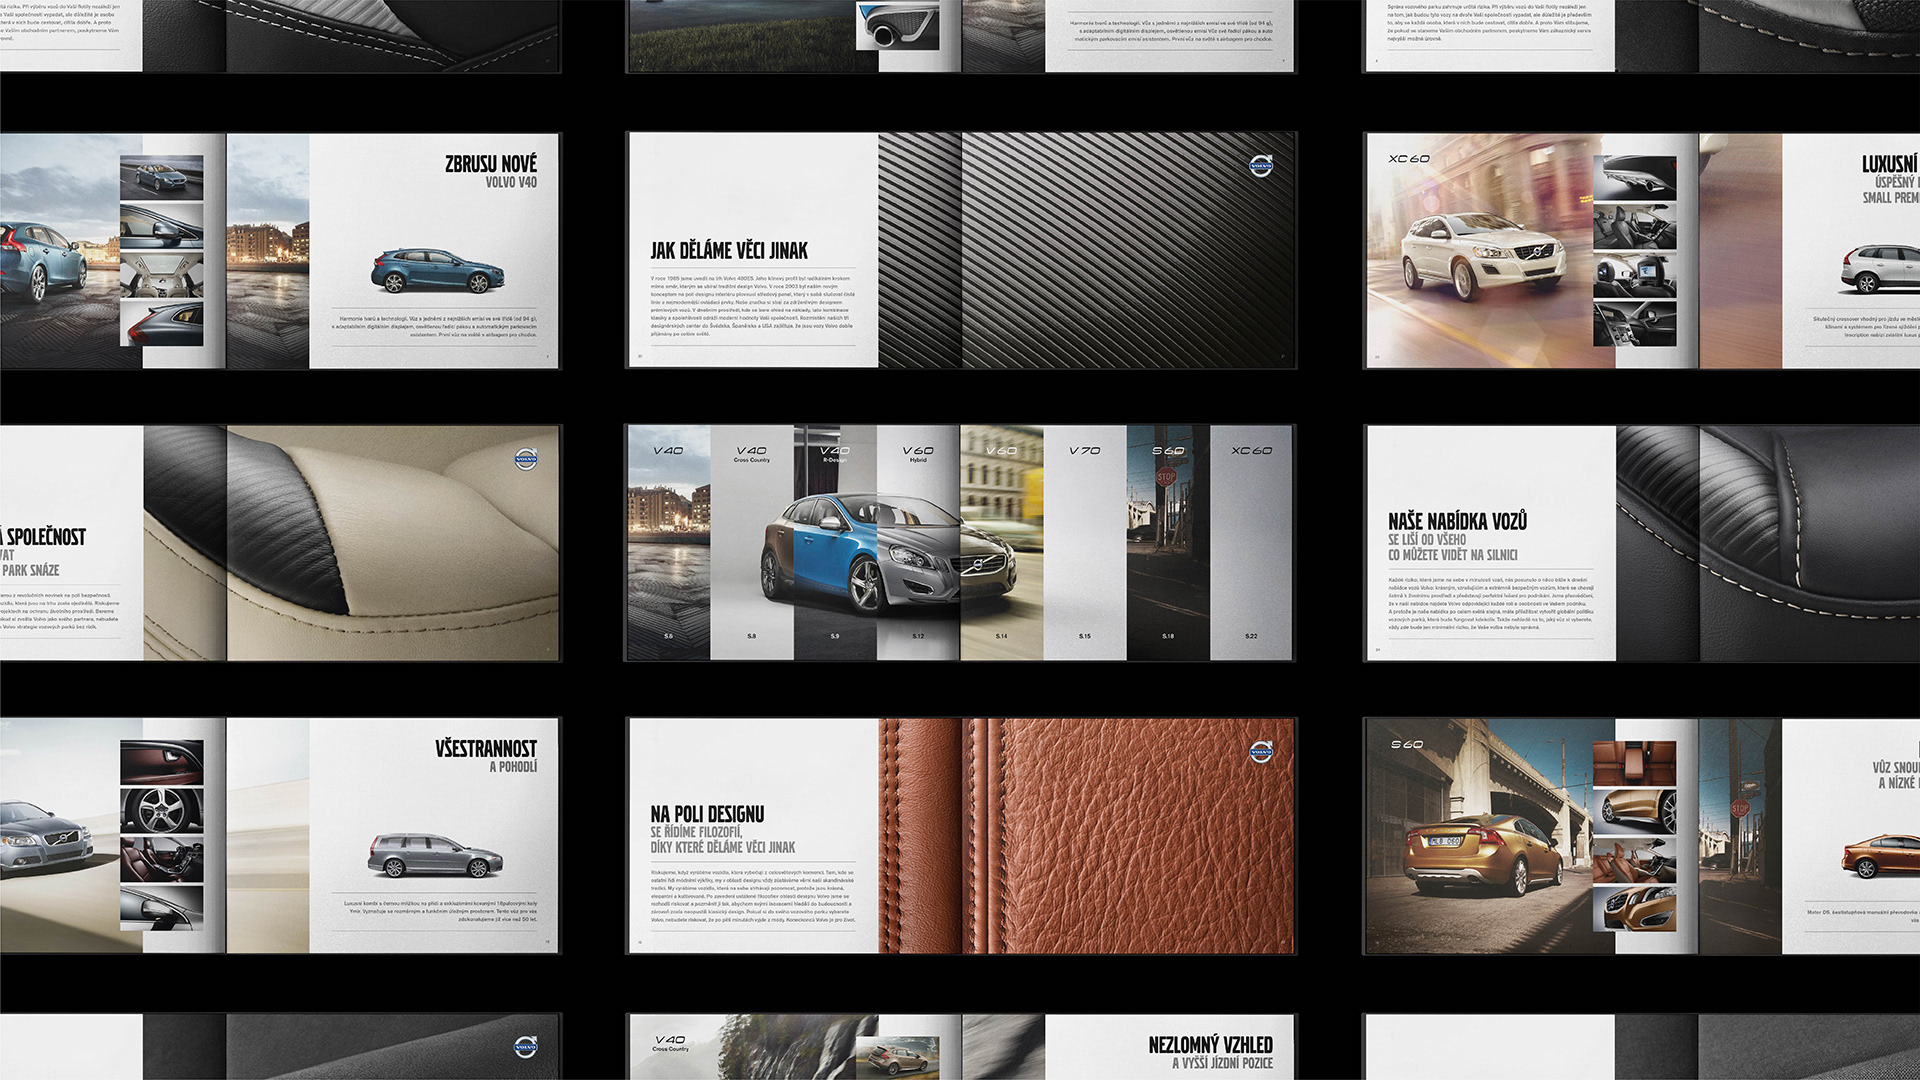This screenshot has height=1080, width=1920.
Task: Click the 'S60' label on the gold sedan spread
Action: (x=1406, y=745)
